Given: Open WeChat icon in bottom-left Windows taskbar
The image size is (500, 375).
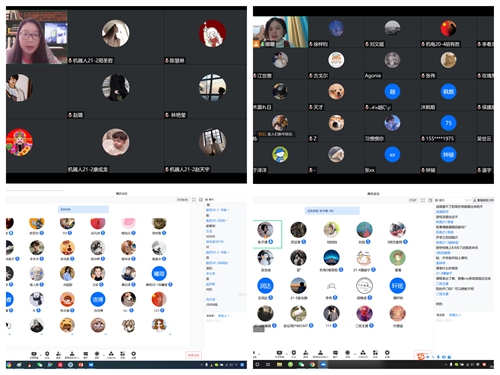Looking at the screenshot, I should (40, 365).
